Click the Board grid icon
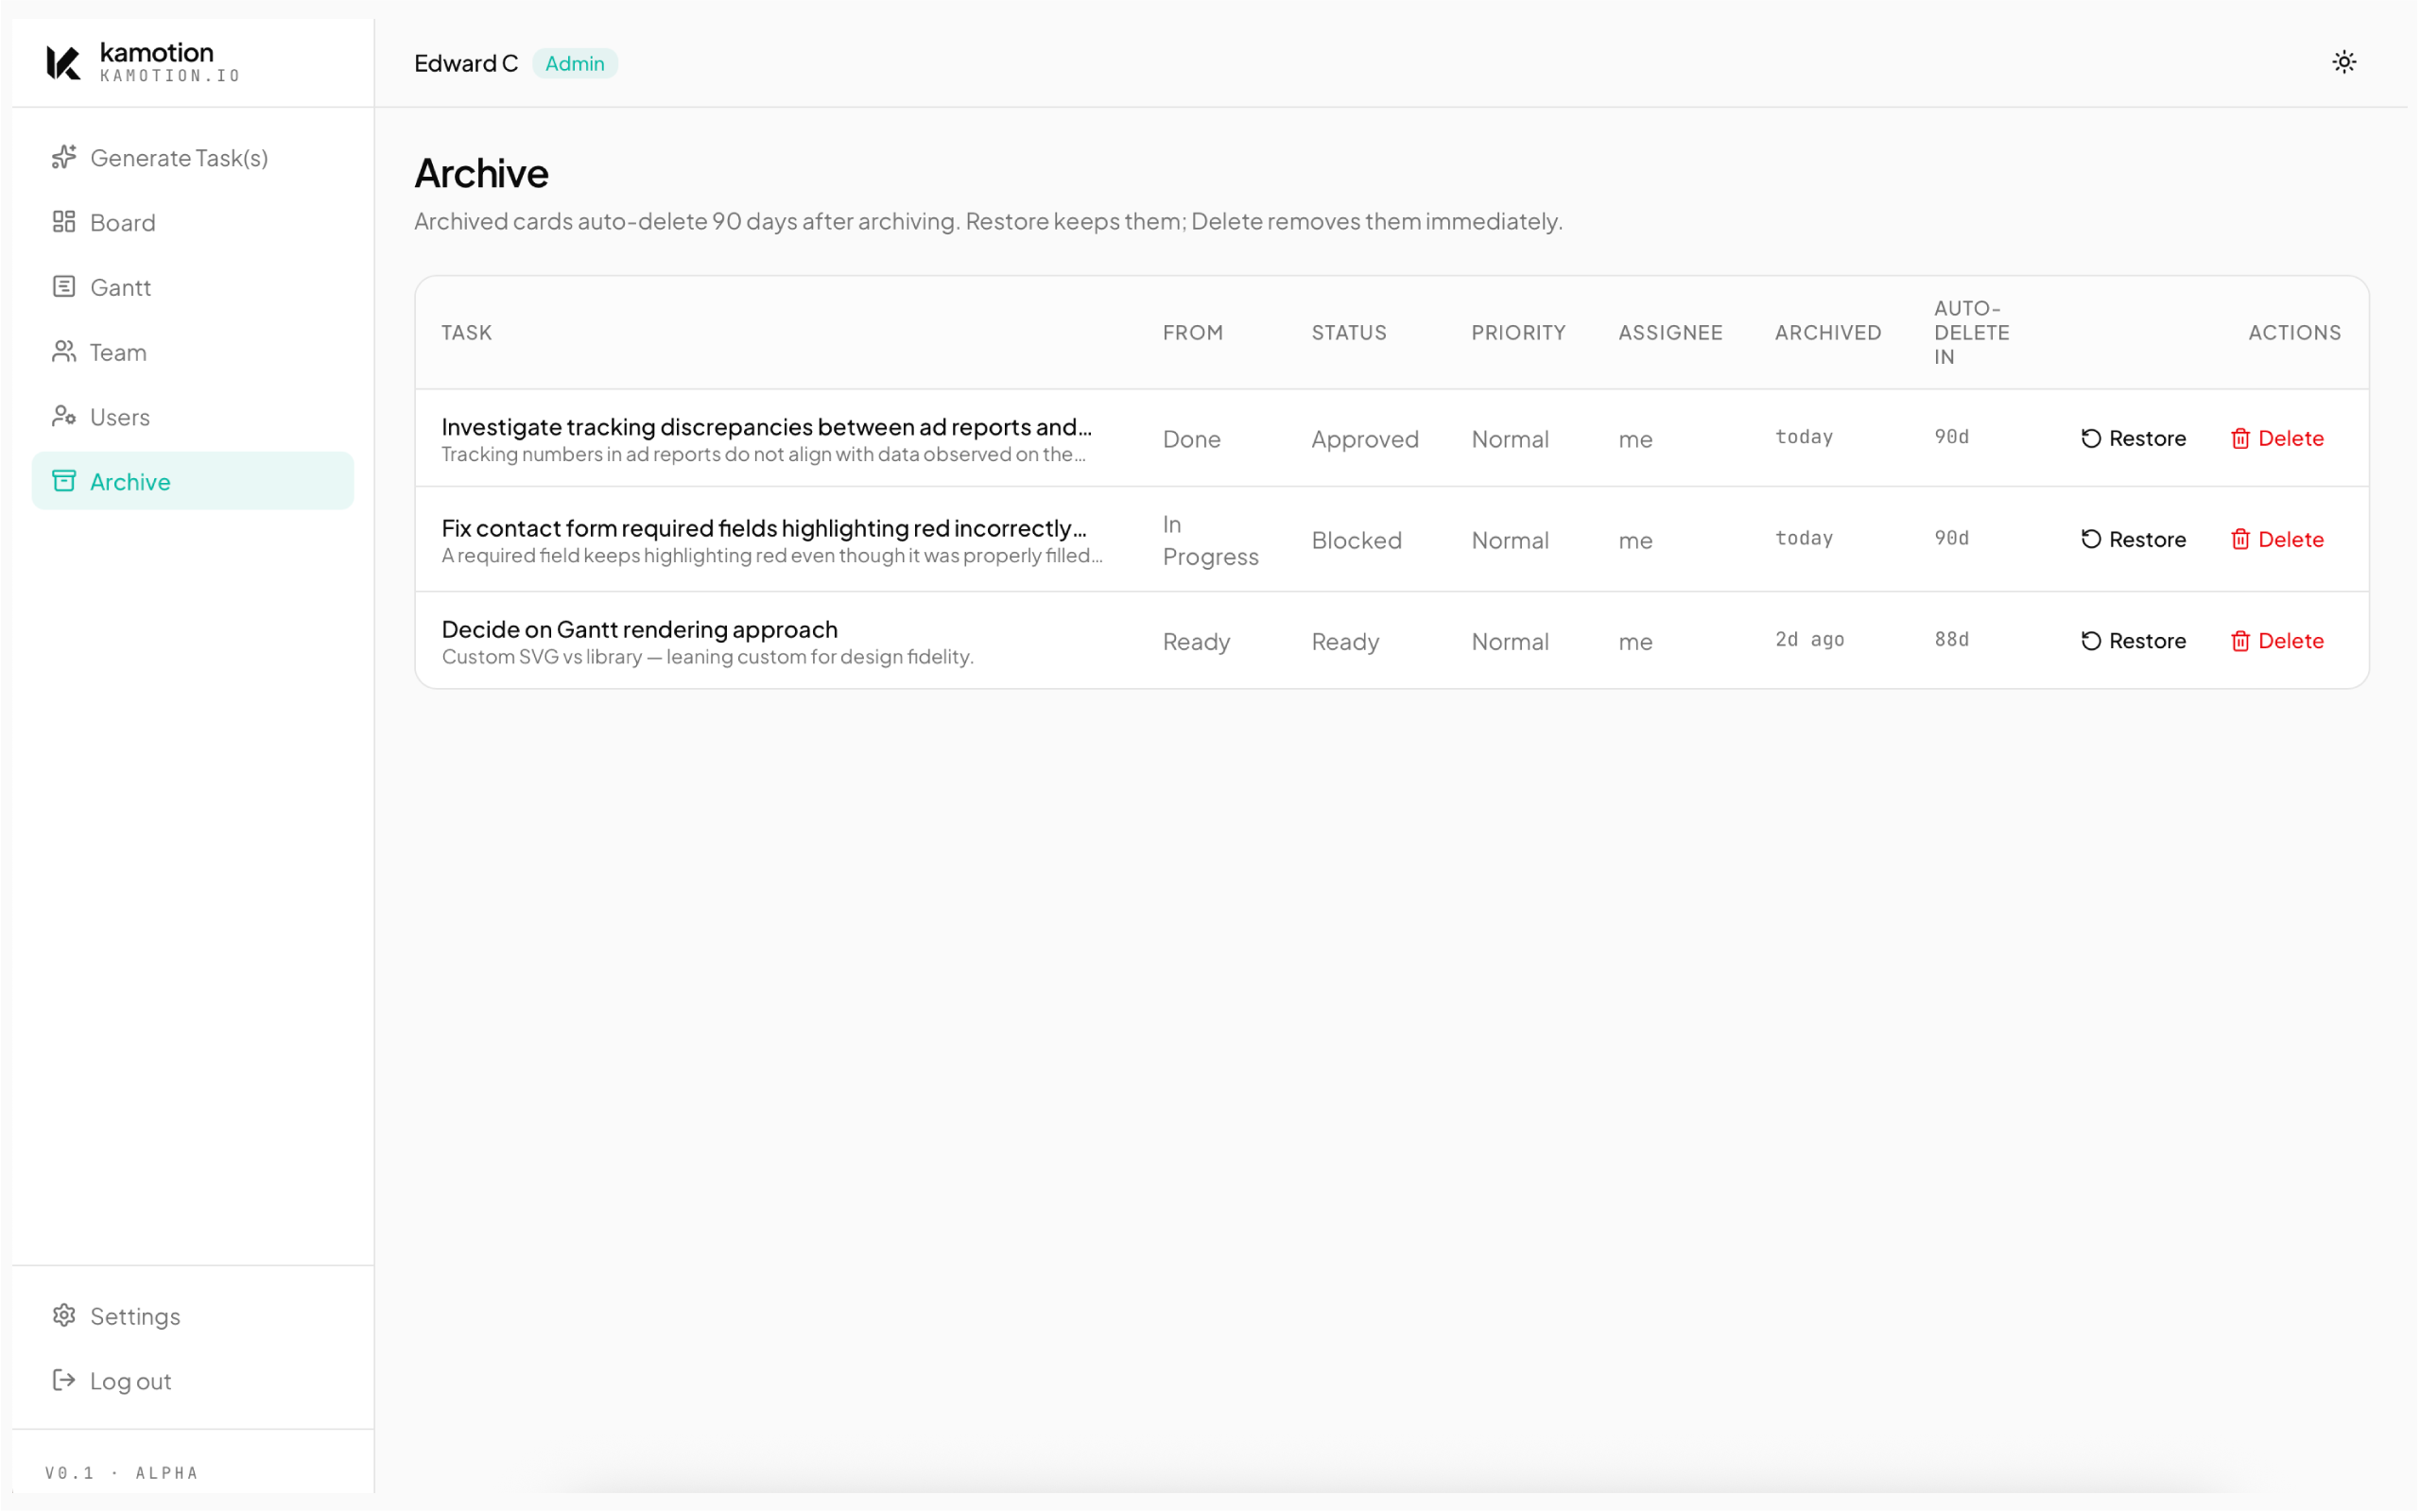This screenshot has height=1512, width=2420. pyautogui.click(x=64, y=222)
